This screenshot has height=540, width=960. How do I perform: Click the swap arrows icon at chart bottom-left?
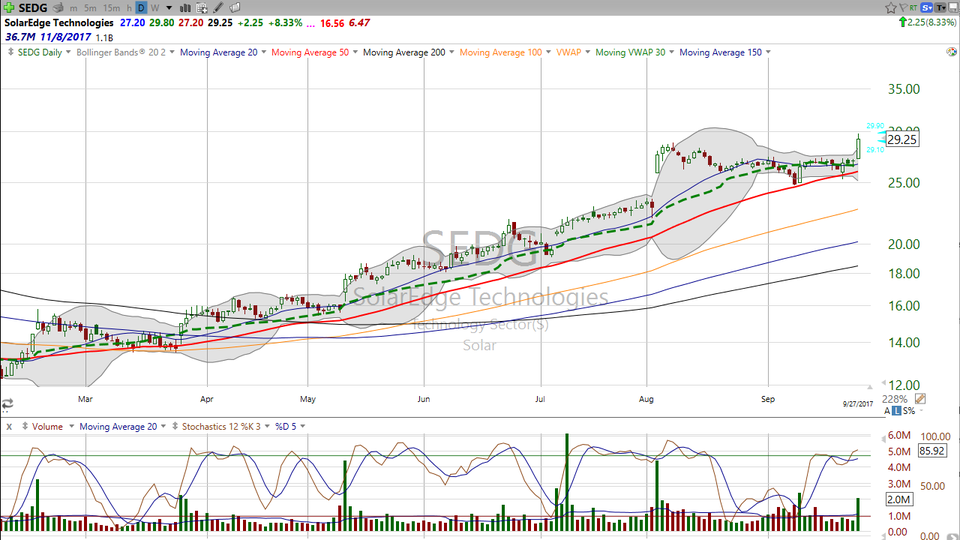tap(7, 403)
